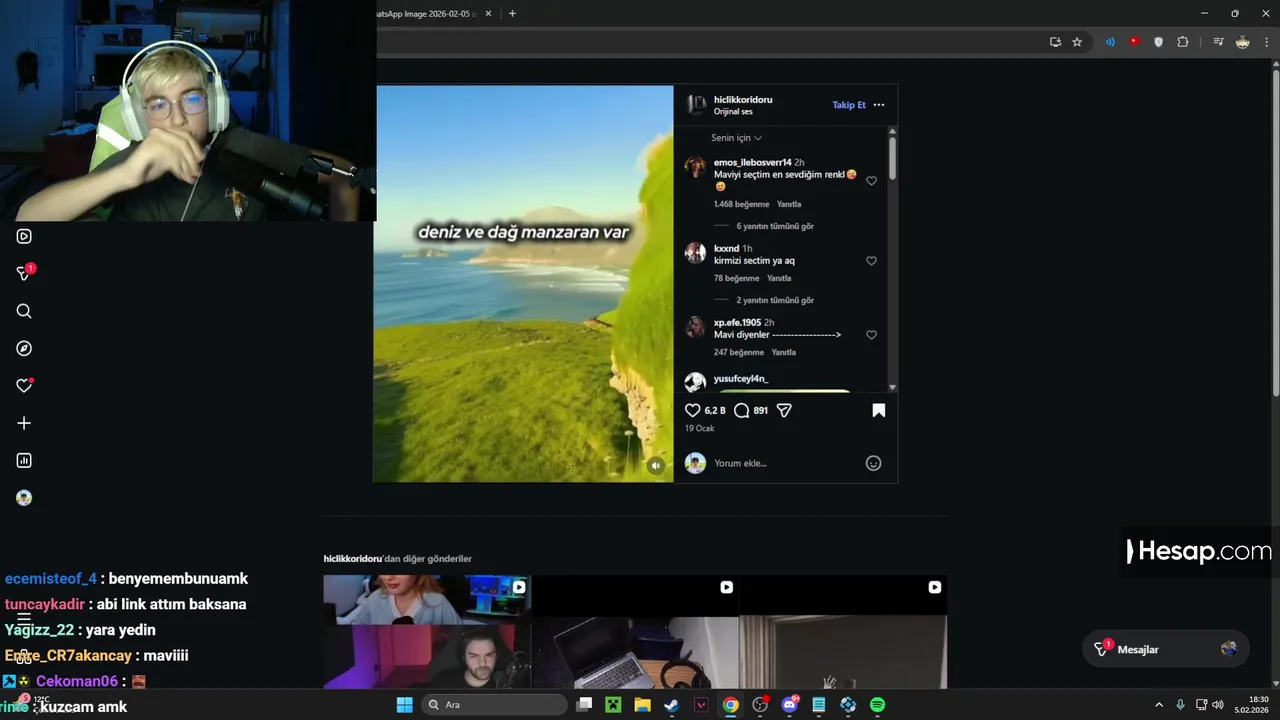
Task: Like the post with the heart icon
Action: pos(692,410)
